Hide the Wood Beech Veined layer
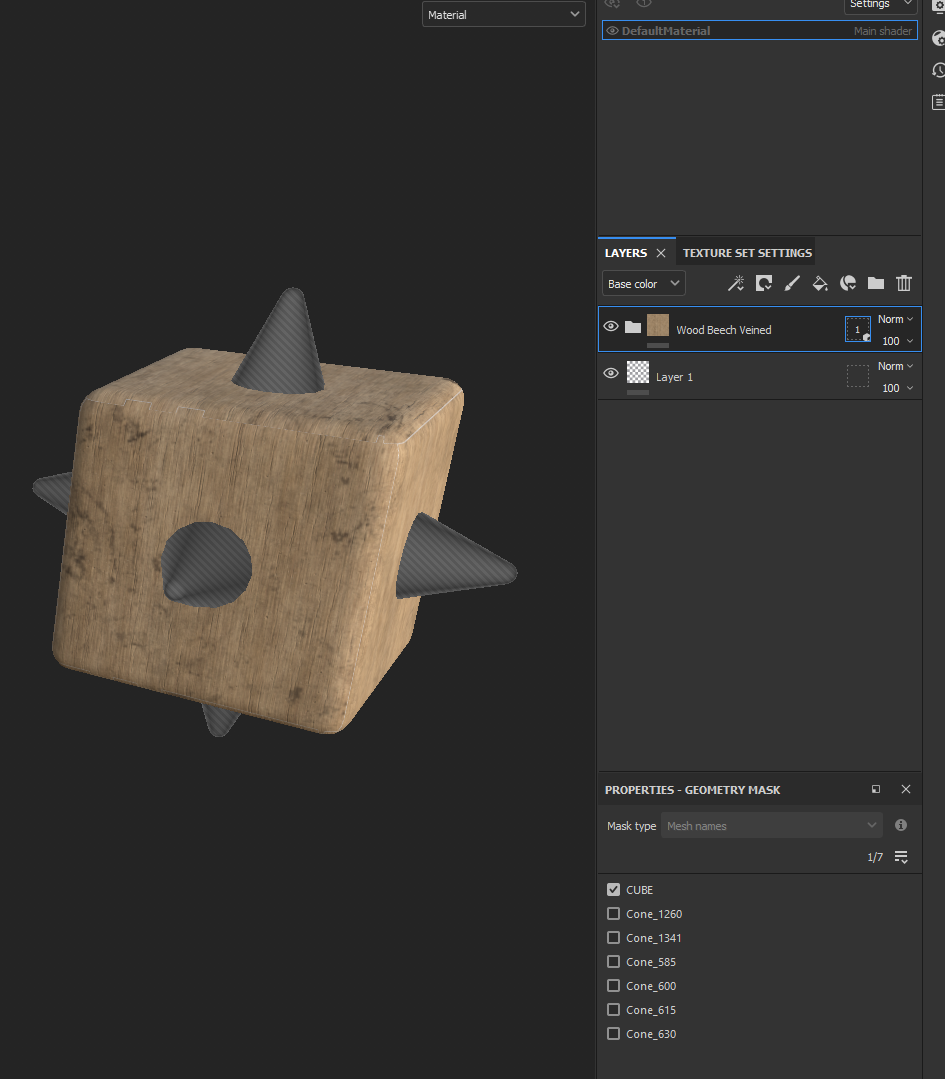945x1079 pixels. [x=610, y=325]
